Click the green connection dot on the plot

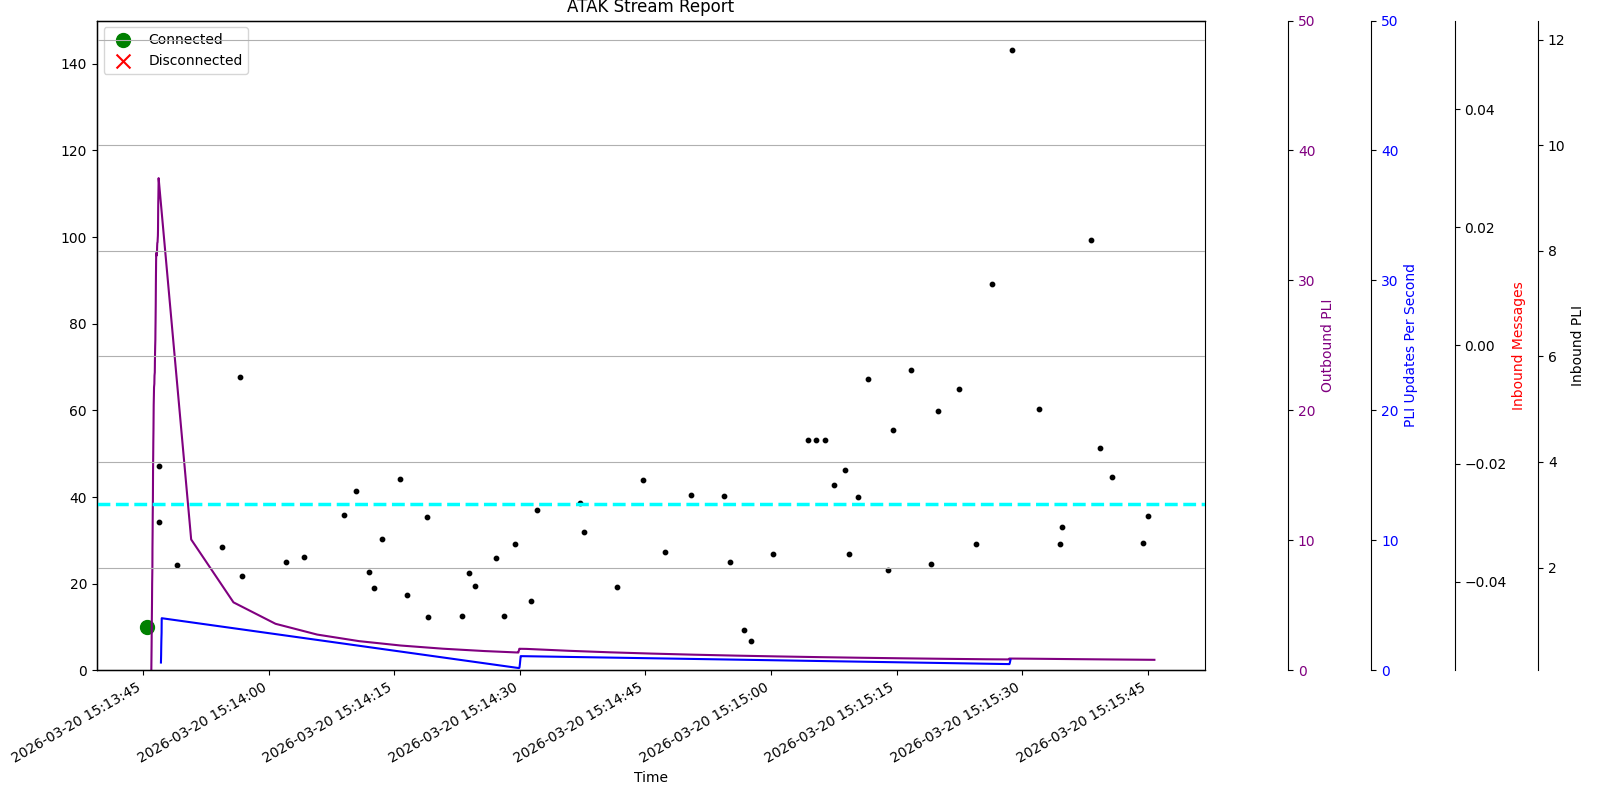pos(147,627)
